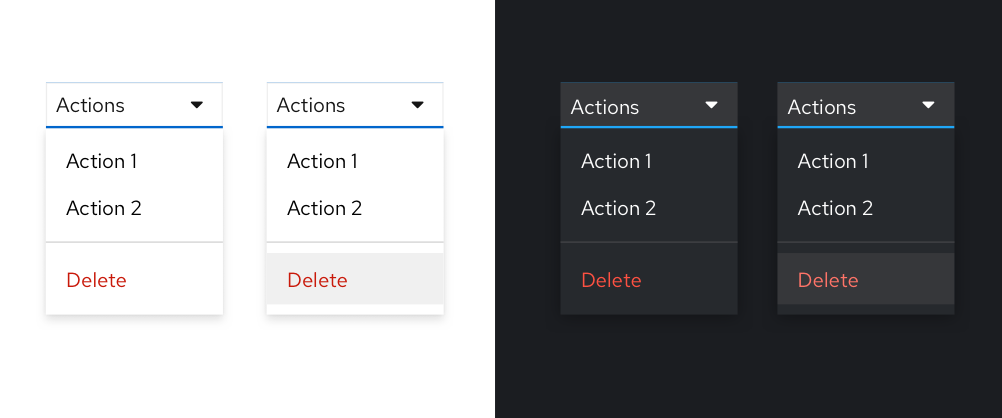This screenshot has height=418, width=1002.
Task: Collapse the second light-theme Actions toggle label
Action: click(311, 105)
